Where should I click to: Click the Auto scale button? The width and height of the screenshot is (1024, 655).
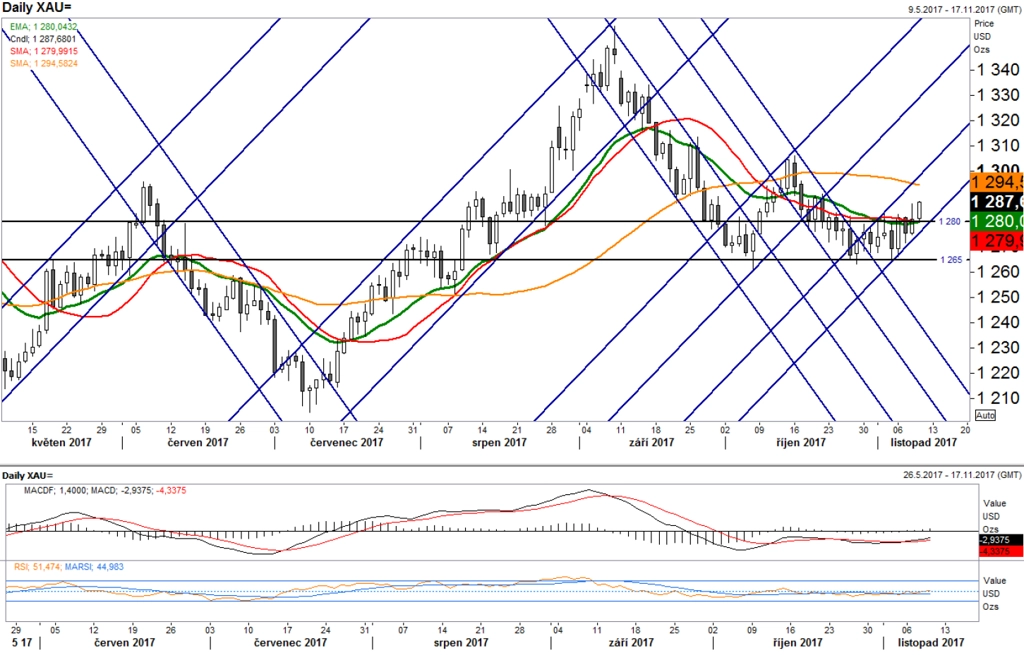click(x=985, y=415)
